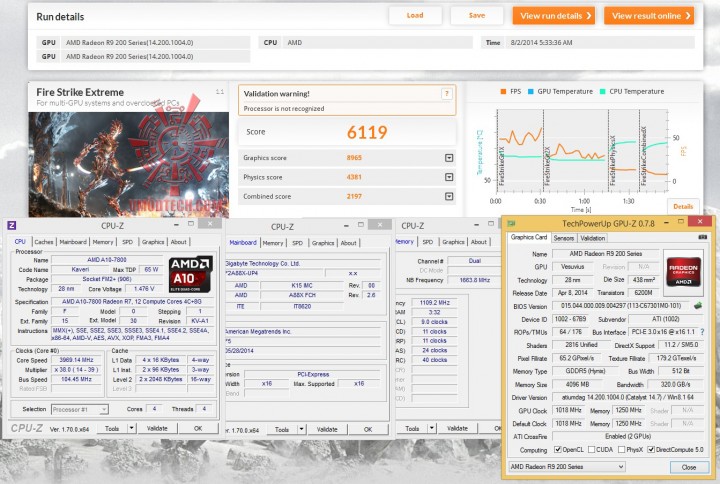Click the NB Frequency value 1663.8 MHz
Image resolution: width=720 pixels, height=484 pixels.
coord(475,280)
